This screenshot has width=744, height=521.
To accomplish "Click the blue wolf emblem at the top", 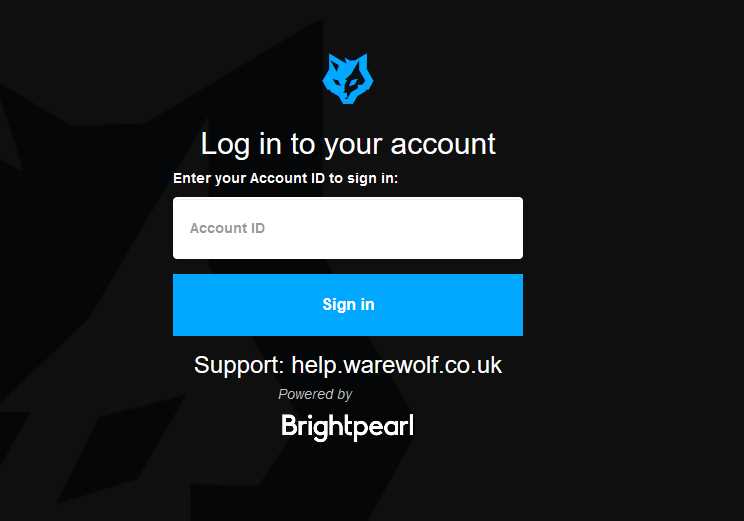I will click(x=348, y=79).
